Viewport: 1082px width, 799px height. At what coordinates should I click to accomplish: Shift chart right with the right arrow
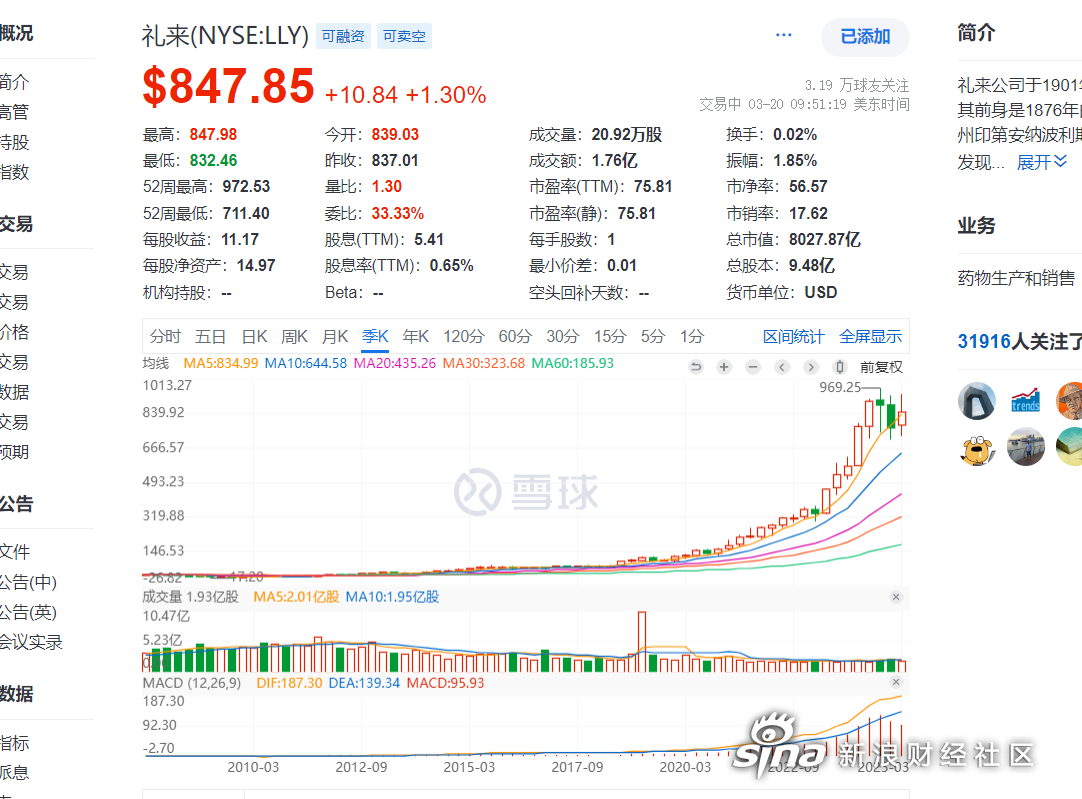(811, 367)
